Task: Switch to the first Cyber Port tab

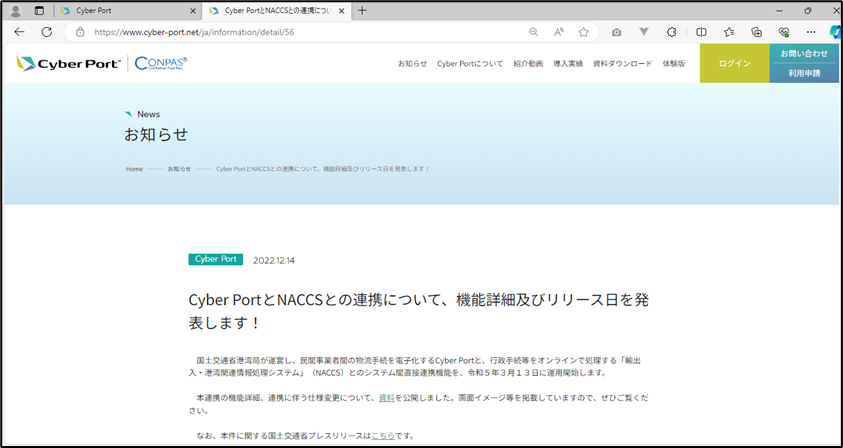Action: [x=120, y=10]
